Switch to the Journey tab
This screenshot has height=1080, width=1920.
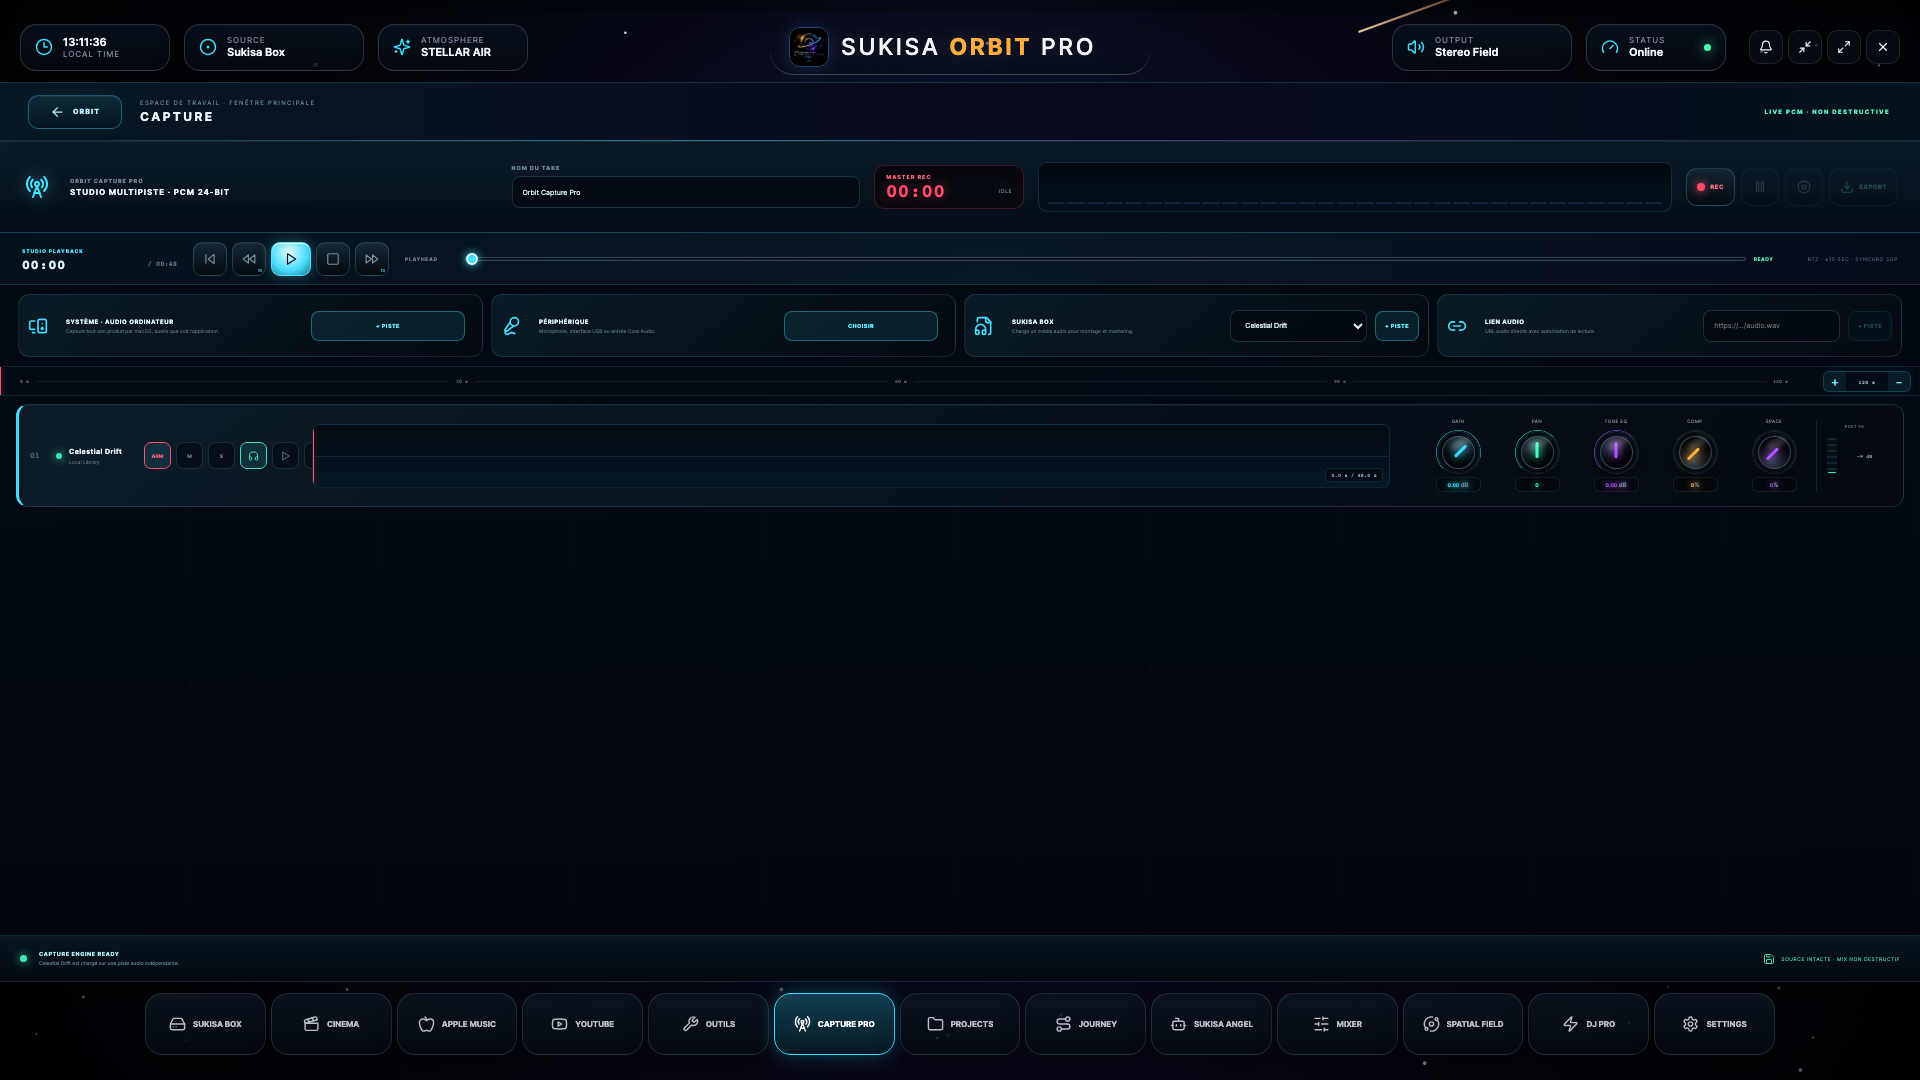tap(1085, 1024)
